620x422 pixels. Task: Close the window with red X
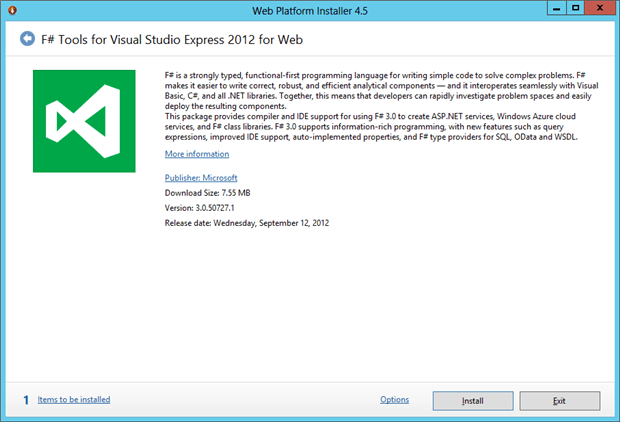[599, 8]
